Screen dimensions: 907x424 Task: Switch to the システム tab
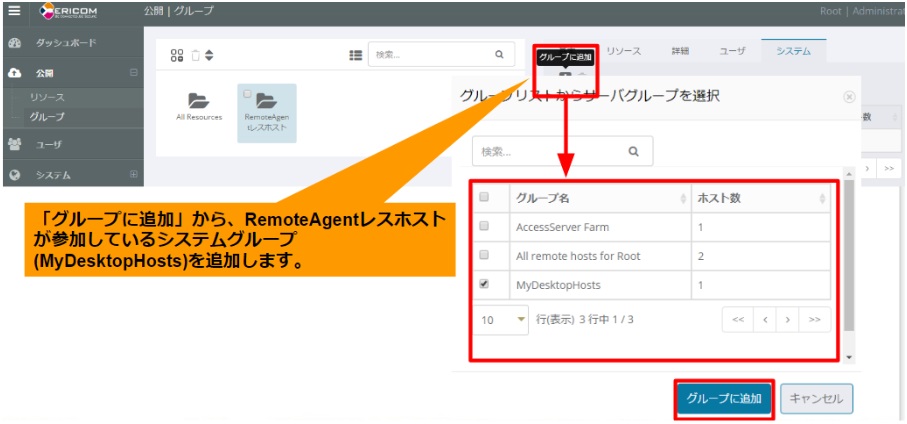[793, 51]
